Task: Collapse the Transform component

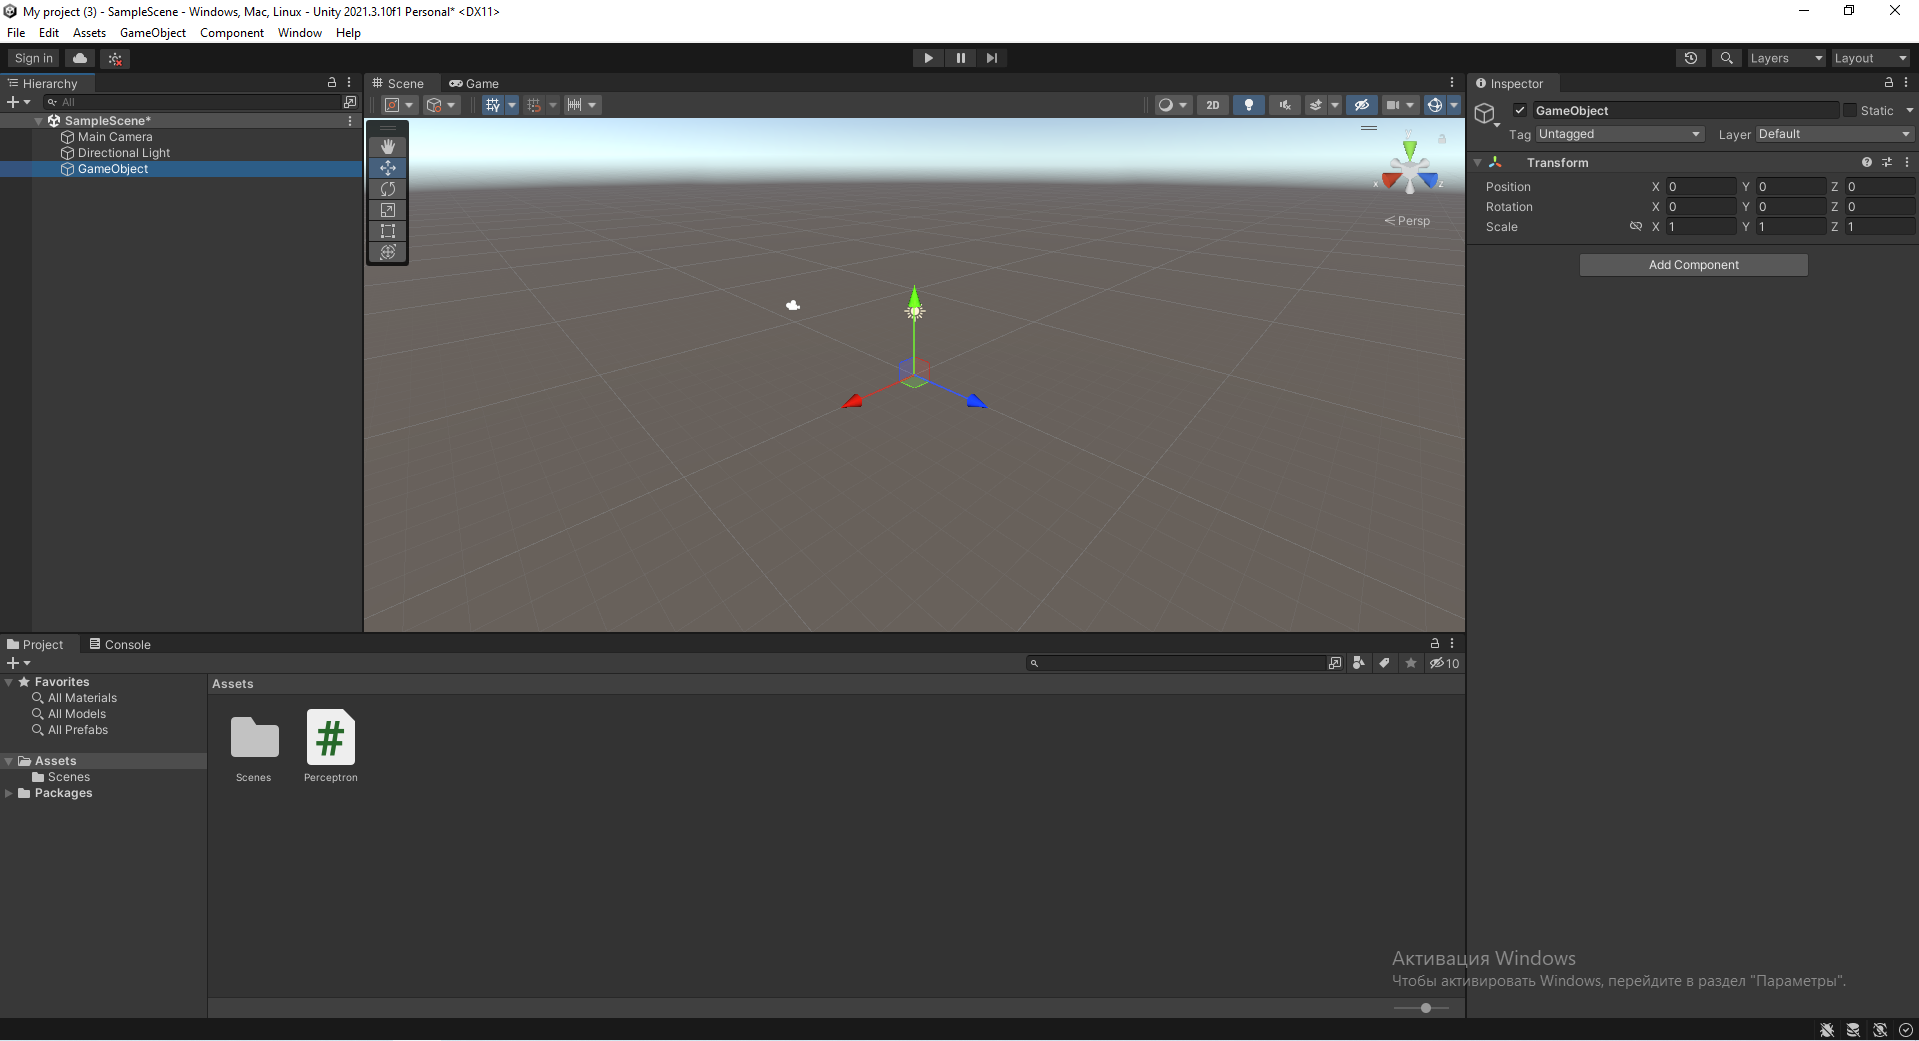Action: click(x=1478, y=162)
